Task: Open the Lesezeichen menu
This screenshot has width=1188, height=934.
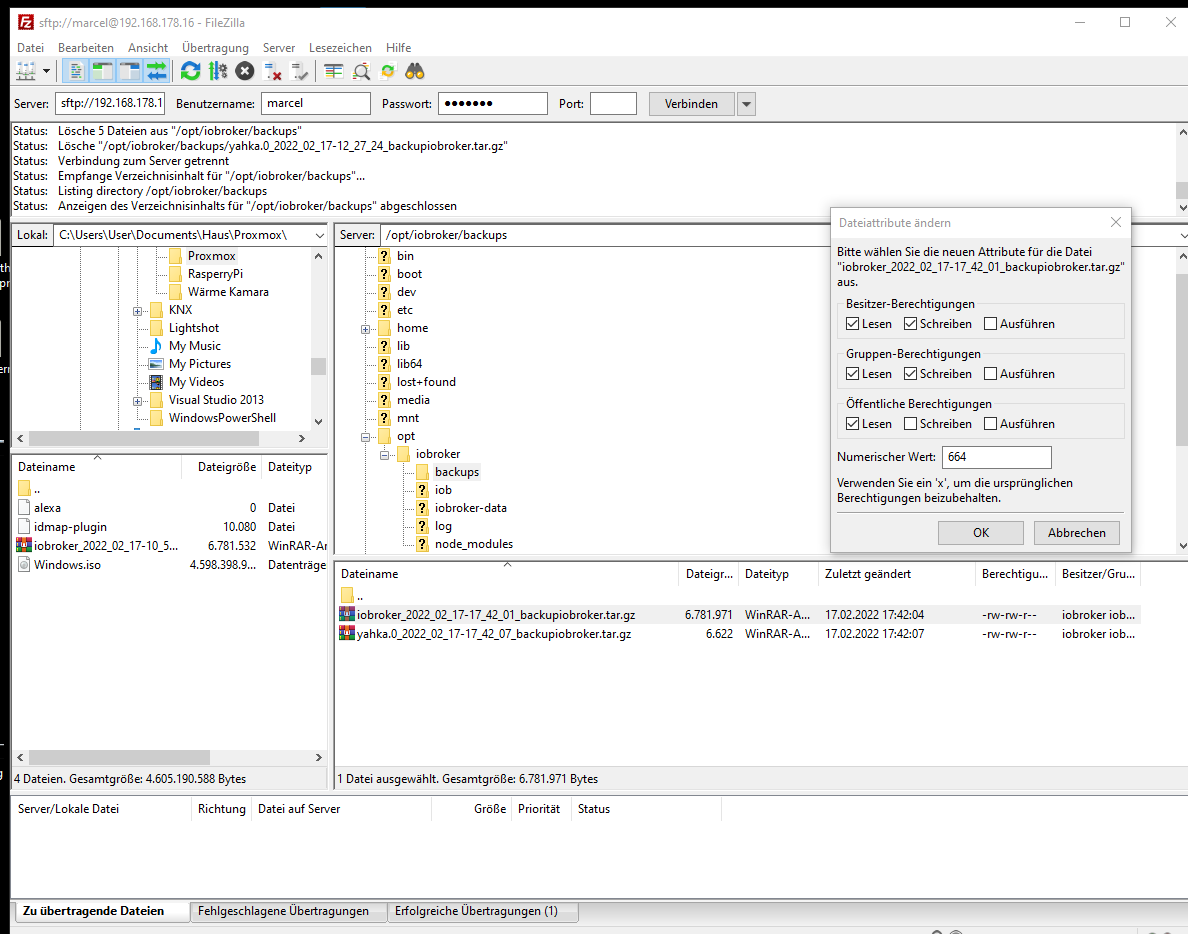Action: [340, 48]
